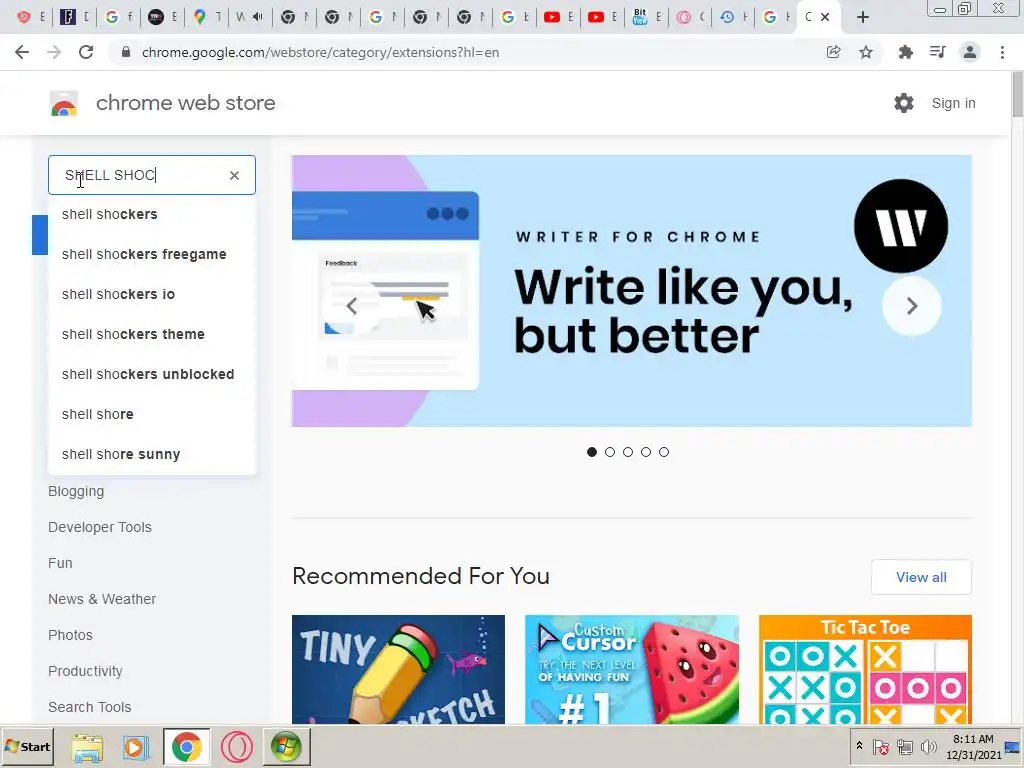Open the Blogging category

76,491
